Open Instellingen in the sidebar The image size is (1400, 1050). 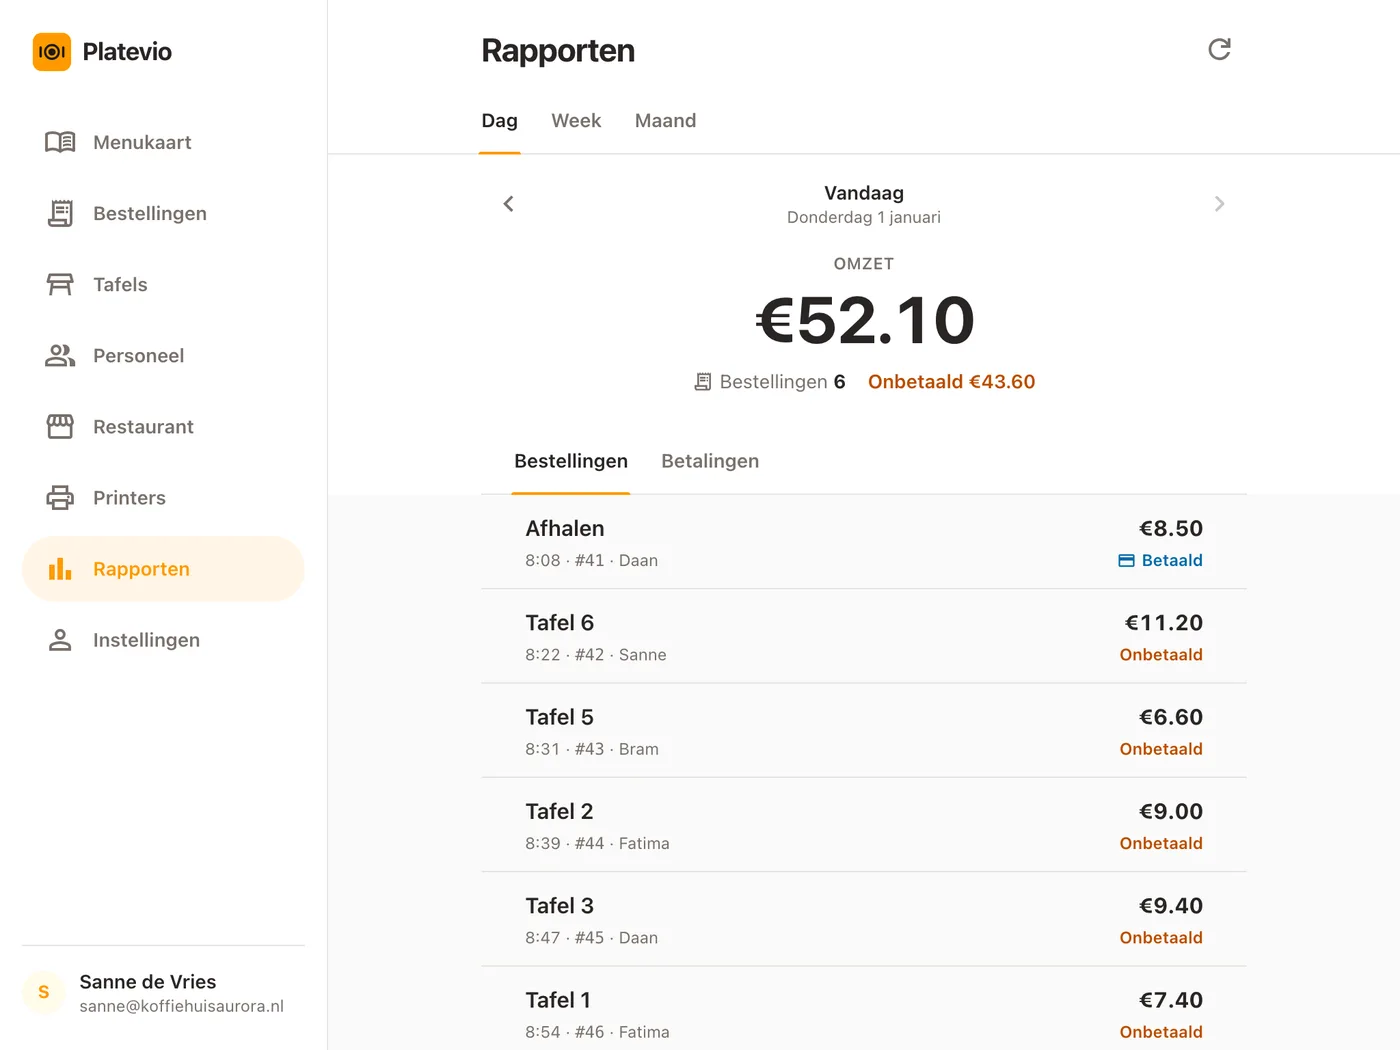[x=163, y=640]
